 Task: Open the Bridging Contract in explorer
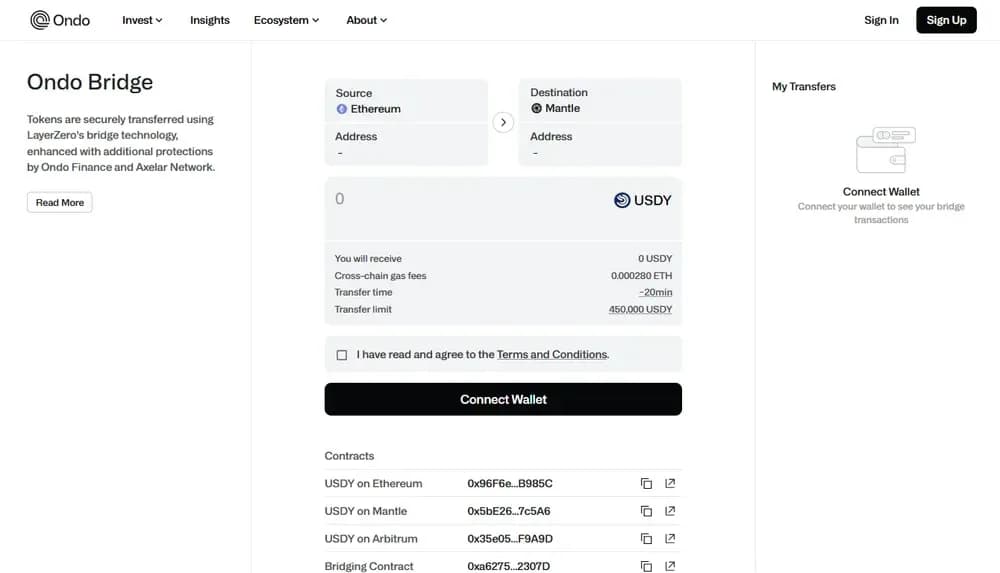(x=670, y=566)
